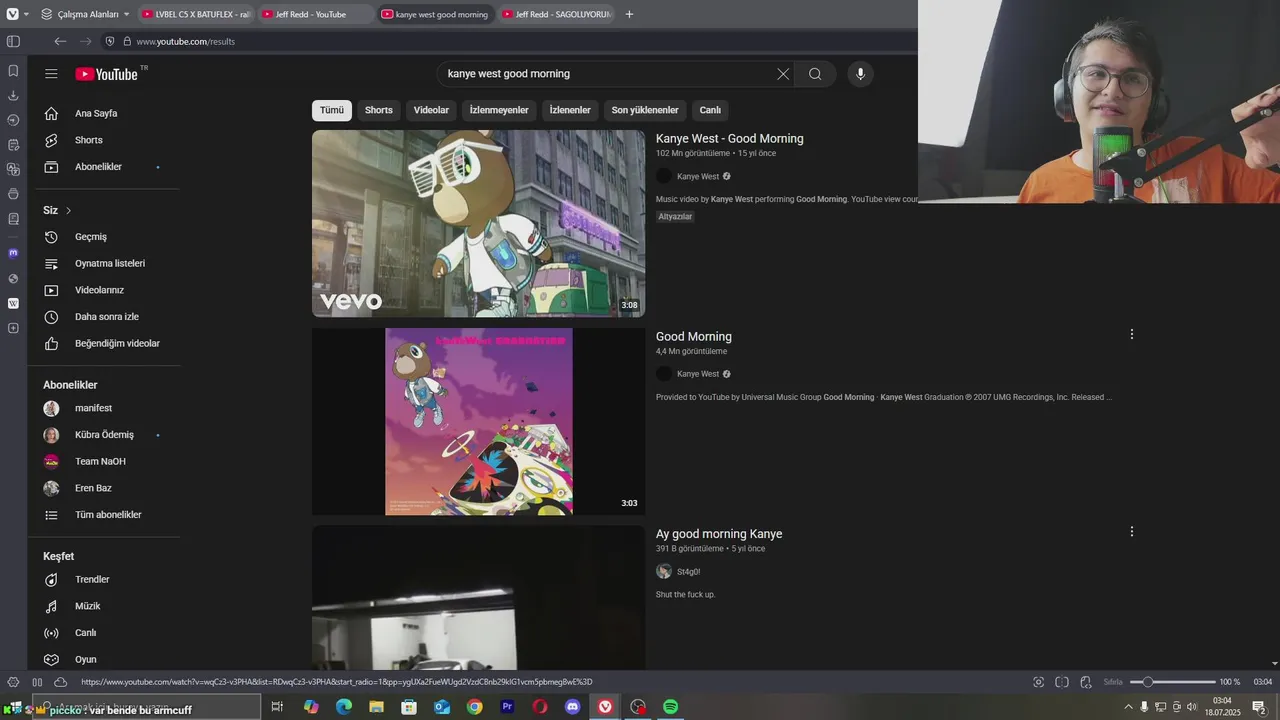The width and height of the screenshot is (1280, 720).
Task: Open Kanye West - Good Morning video title
Action: (729, 139)
